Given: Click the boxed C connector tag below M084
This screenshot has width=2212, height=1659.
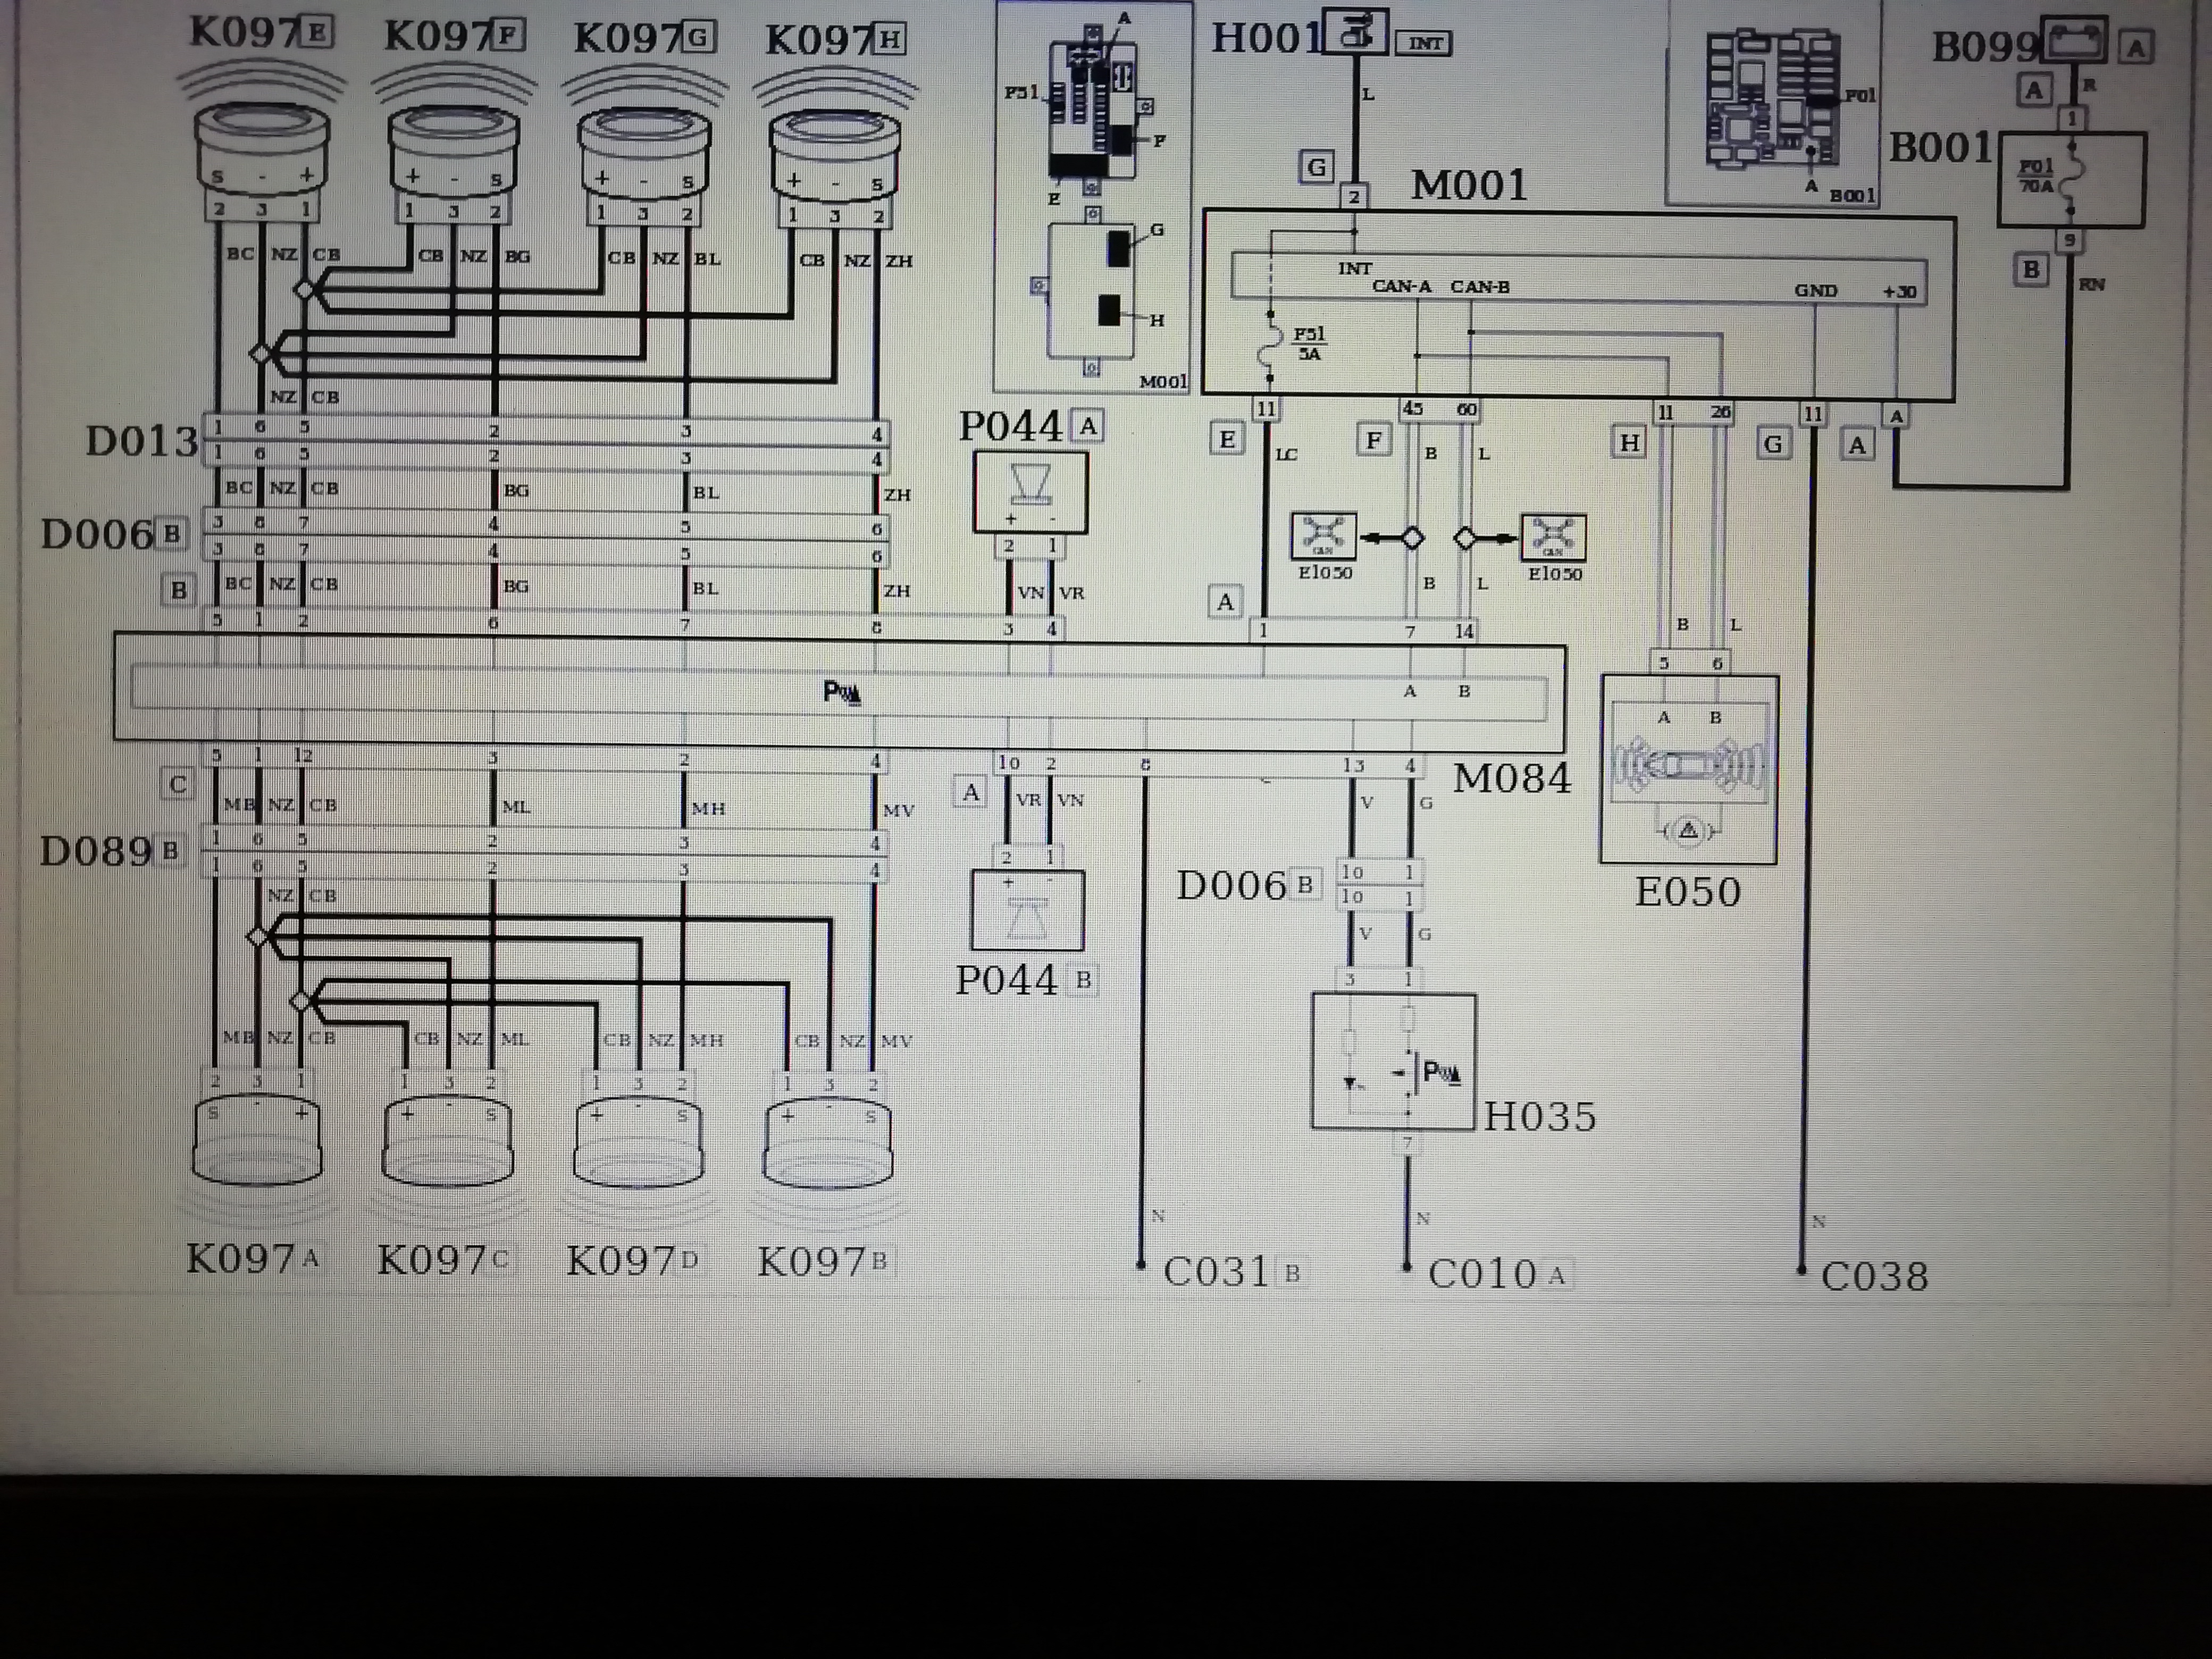Looking at the screenshot, I should (178, 784).
